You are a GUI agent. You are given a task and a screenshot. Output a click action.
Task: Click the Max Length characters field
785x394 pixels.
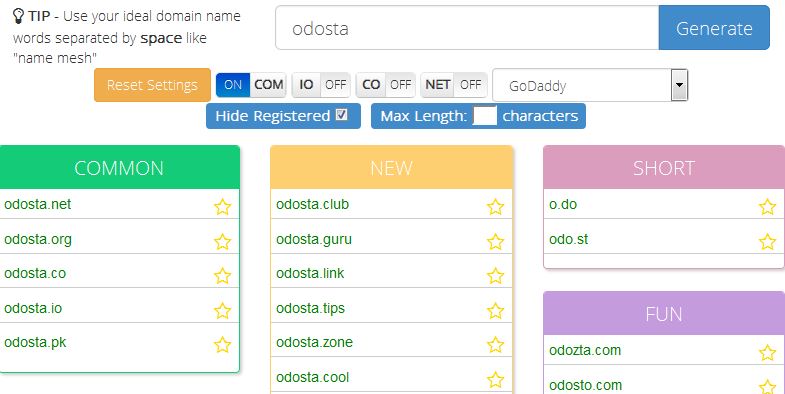(x=485, y=116)
